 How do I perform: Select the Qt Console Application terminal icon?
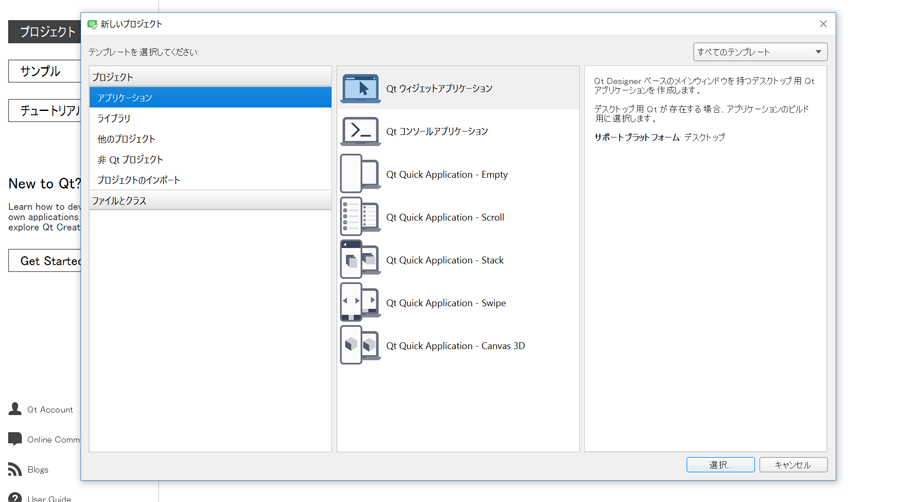click(x=360, y=131)
